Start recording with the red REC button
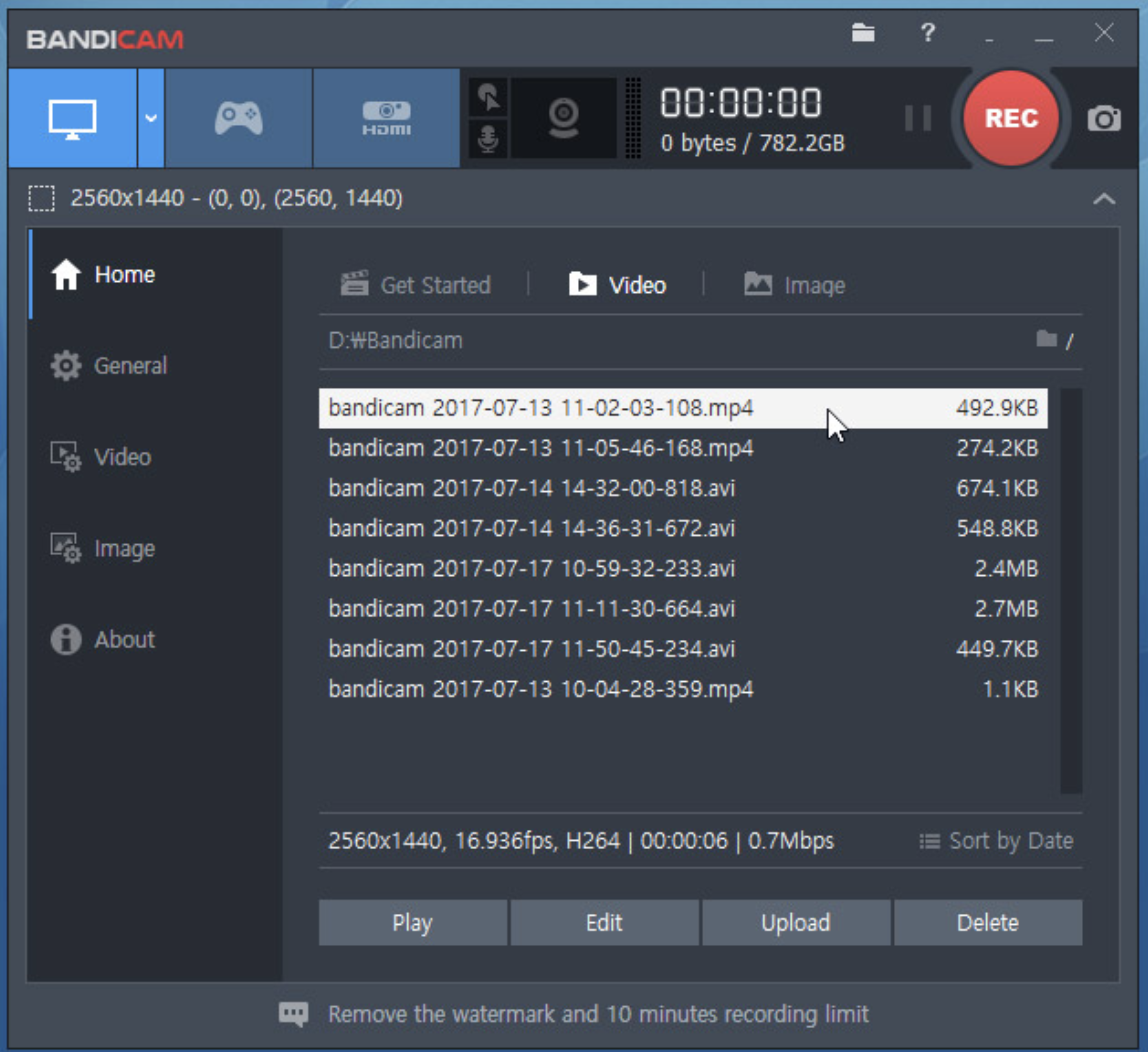This screenshot has width=1148, height=1052. click(x=1011, y=118)
